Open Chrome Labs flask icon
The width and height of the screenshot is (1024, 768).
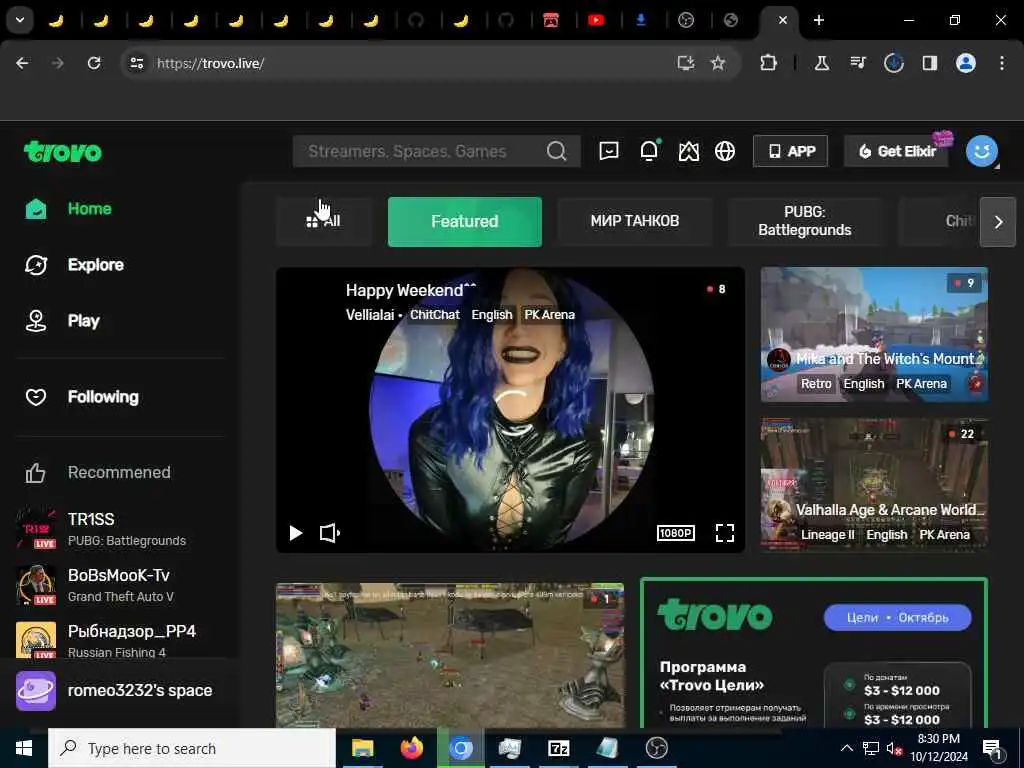[x=822, y=63]
